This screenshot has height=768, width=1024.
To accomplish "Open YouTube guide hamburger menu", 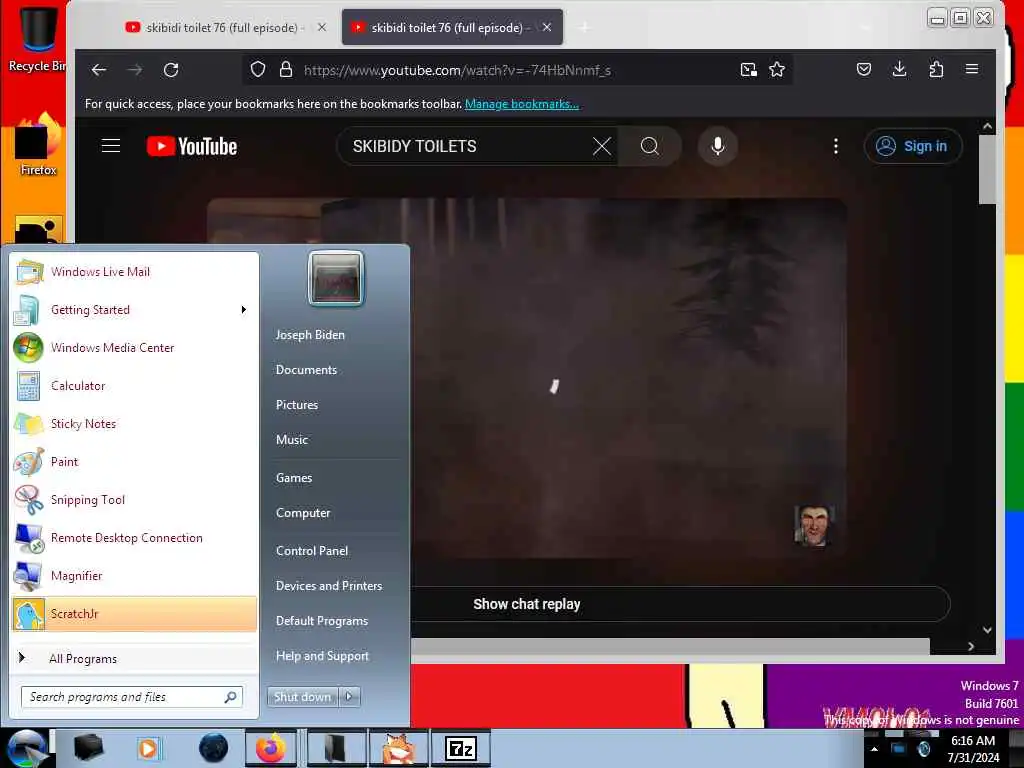I will click(111, 146).
